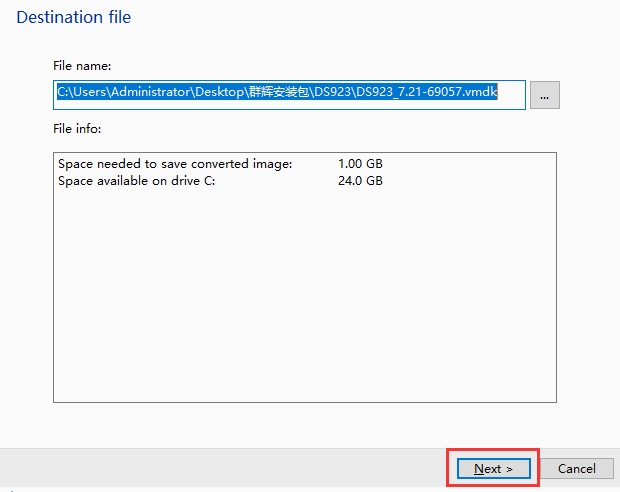The width and height of the screenshot is (620, 492).
Task: Select the "Space needed to save converted image" line
Action: coord(175,163)
